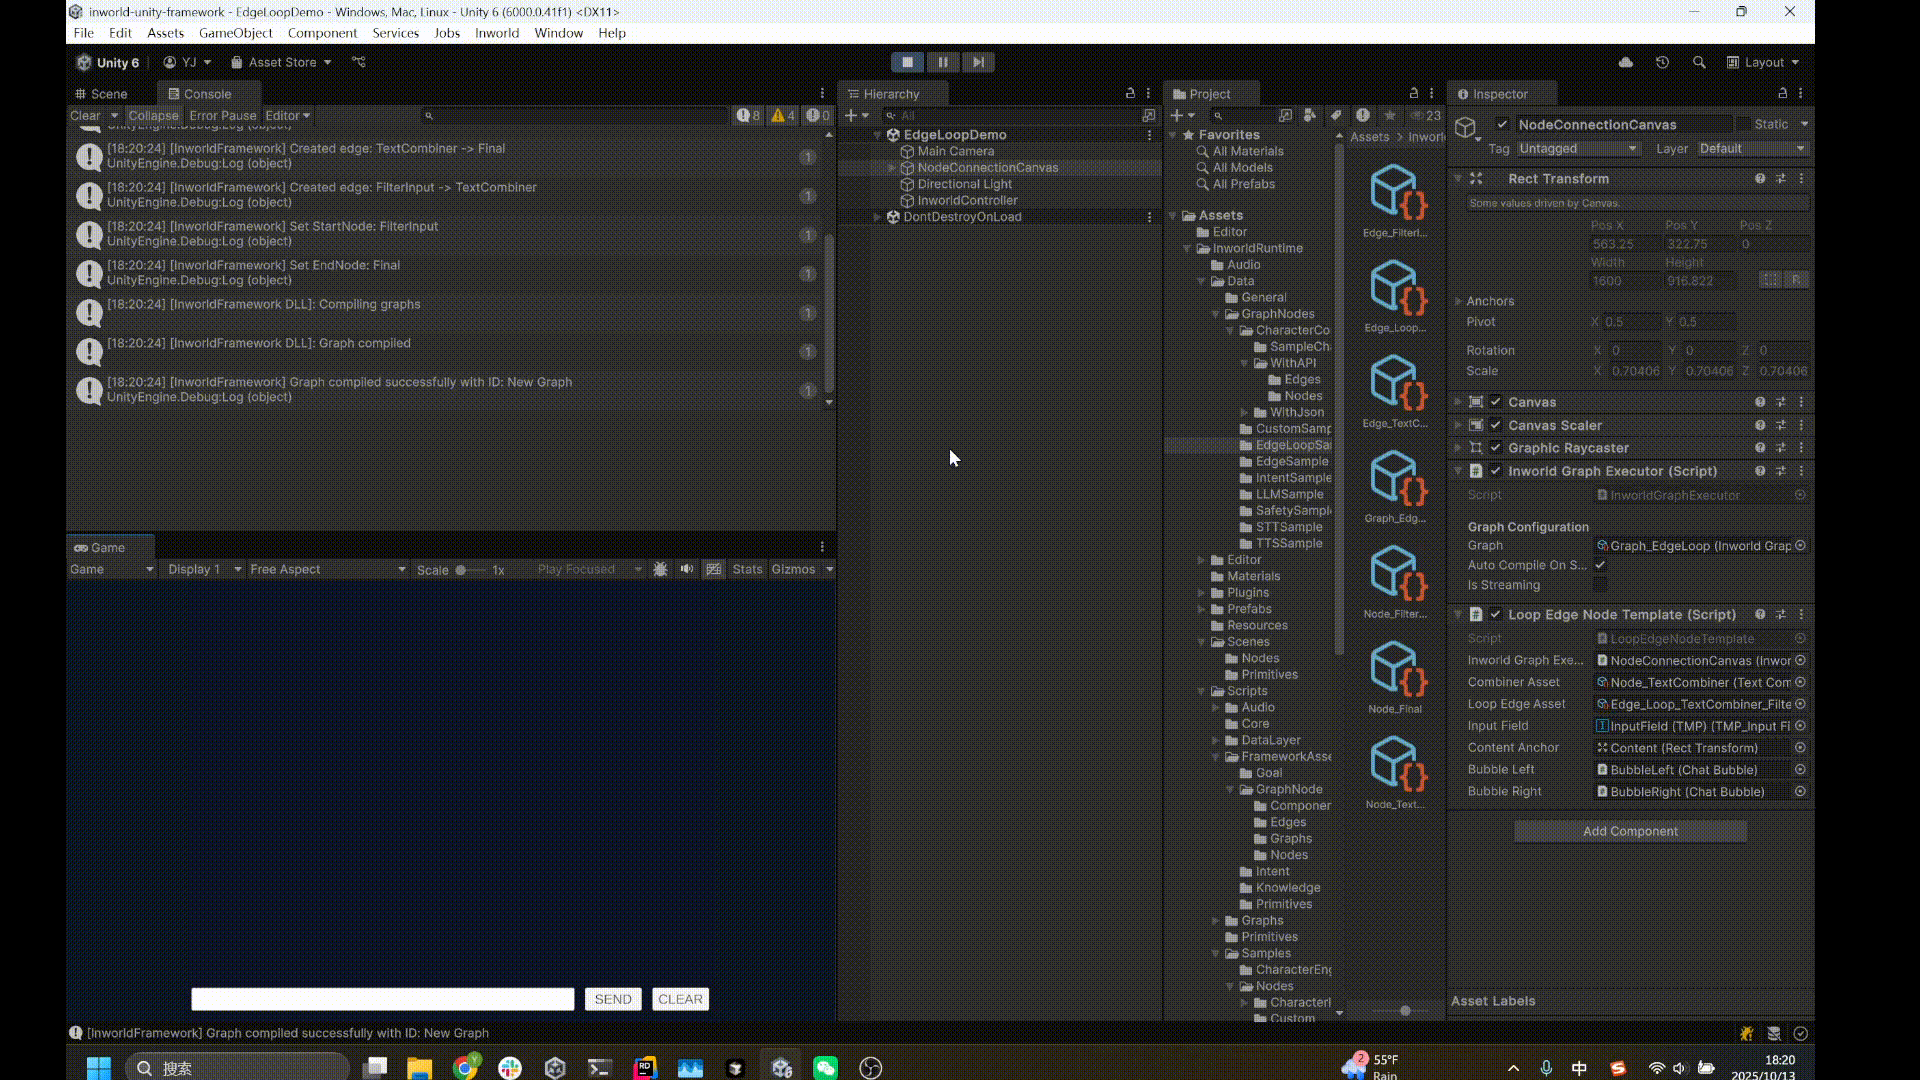Open the Layout dropdown
This screenshot has width=1920, height=1080.
pos(1763,62)
